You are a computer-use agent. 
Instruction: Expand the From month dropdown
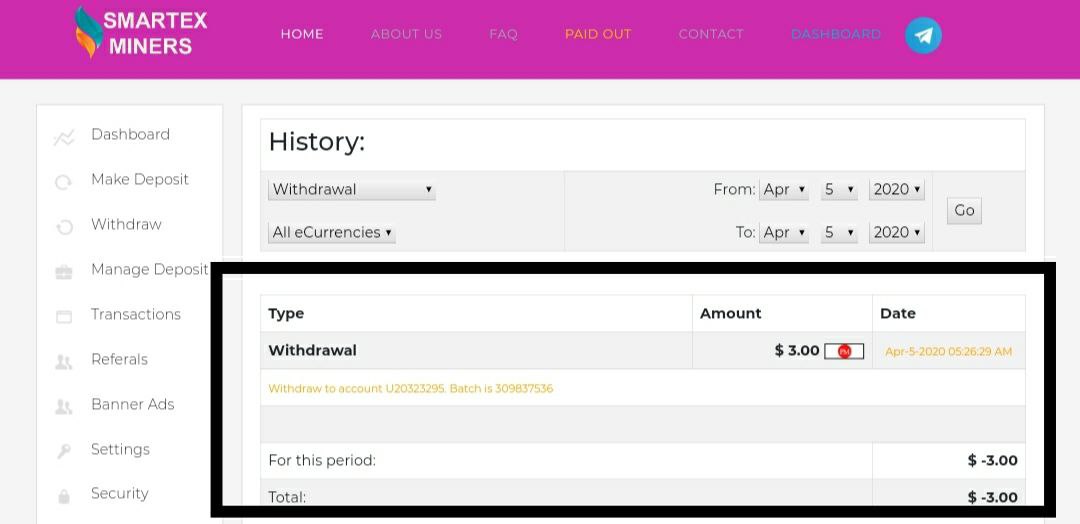click(x=784, y=189)
